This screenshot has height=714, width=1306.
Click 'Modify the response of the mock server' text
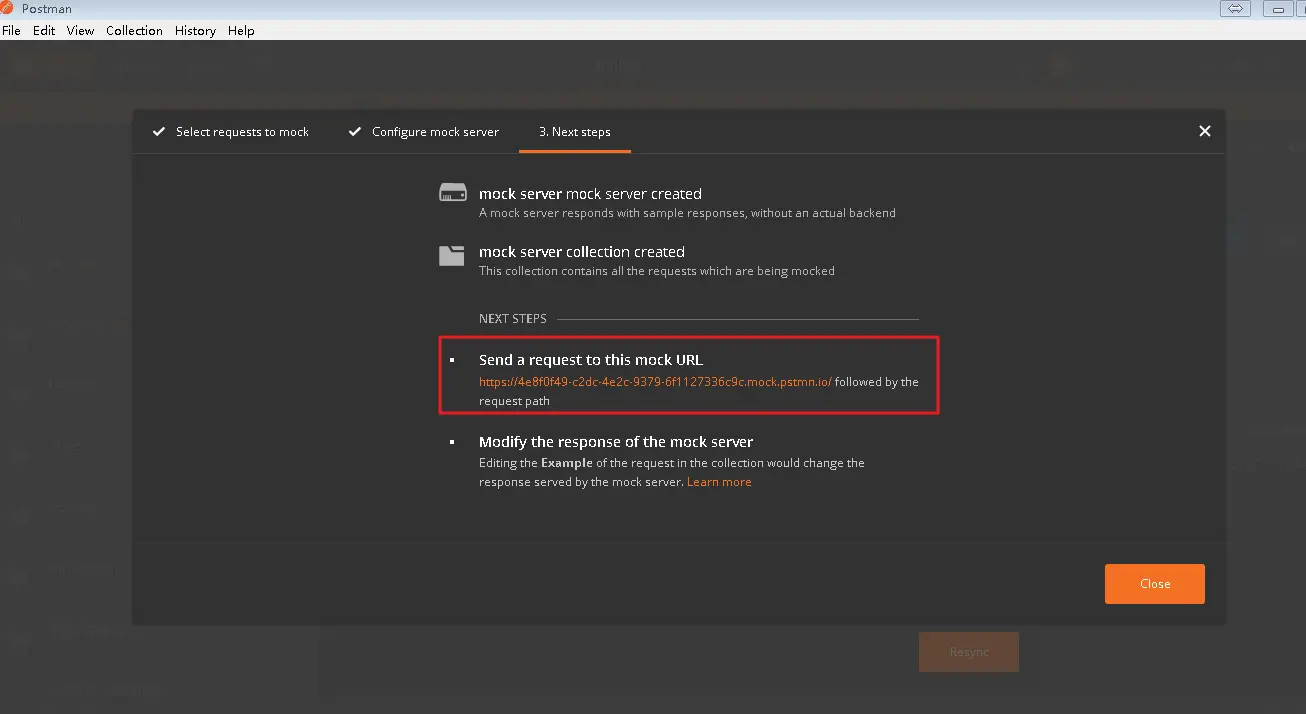pos(616,442)
